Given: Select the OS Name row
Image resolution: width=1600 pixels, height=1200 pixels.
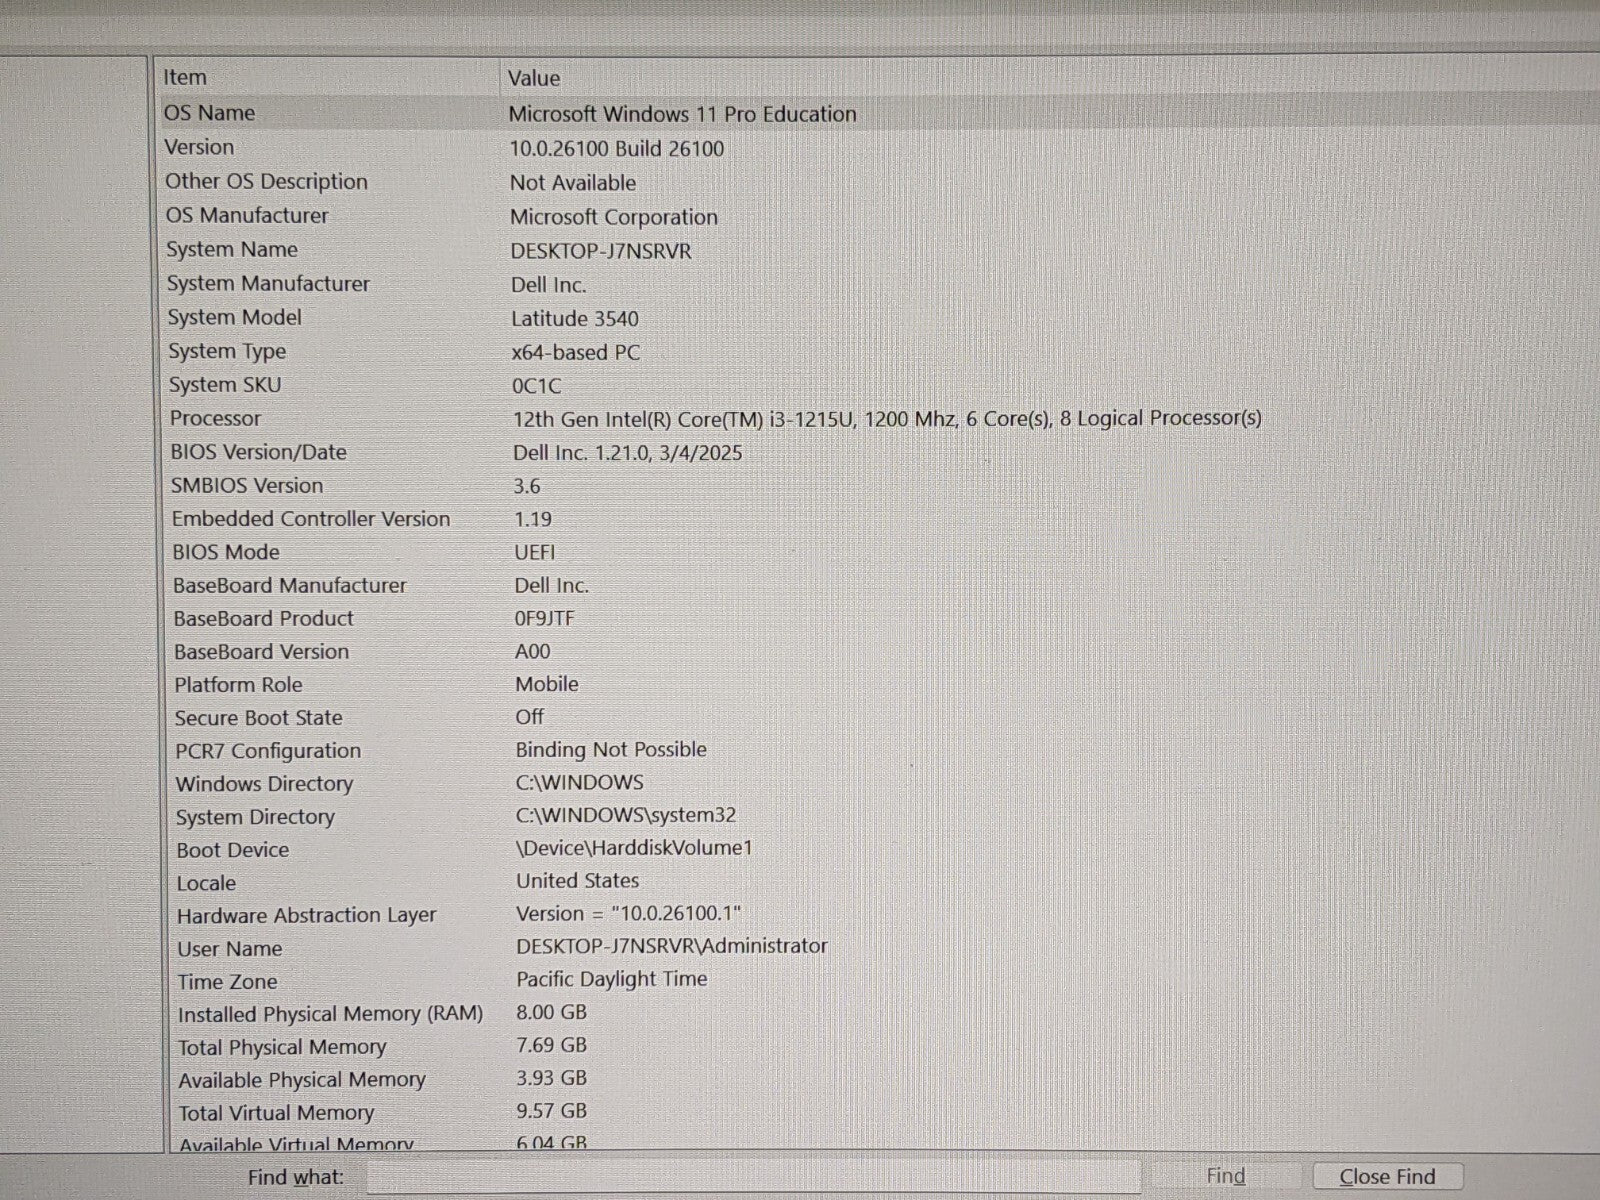Looking at the screenshot, I should (x=210, y=113).
